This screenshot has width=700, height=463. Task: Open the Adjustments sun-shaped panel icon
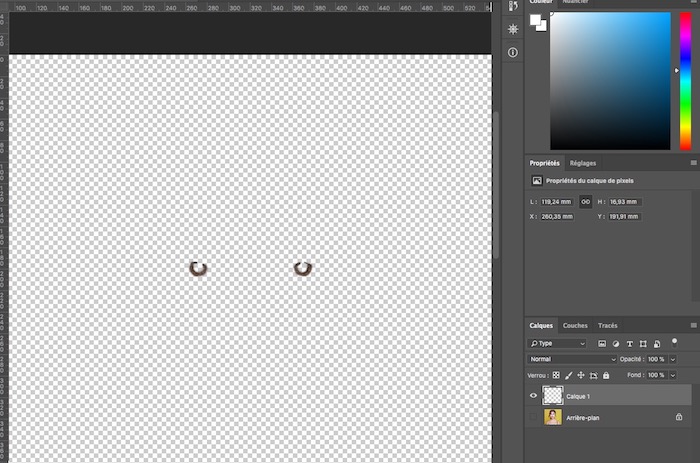coord(513,29)
